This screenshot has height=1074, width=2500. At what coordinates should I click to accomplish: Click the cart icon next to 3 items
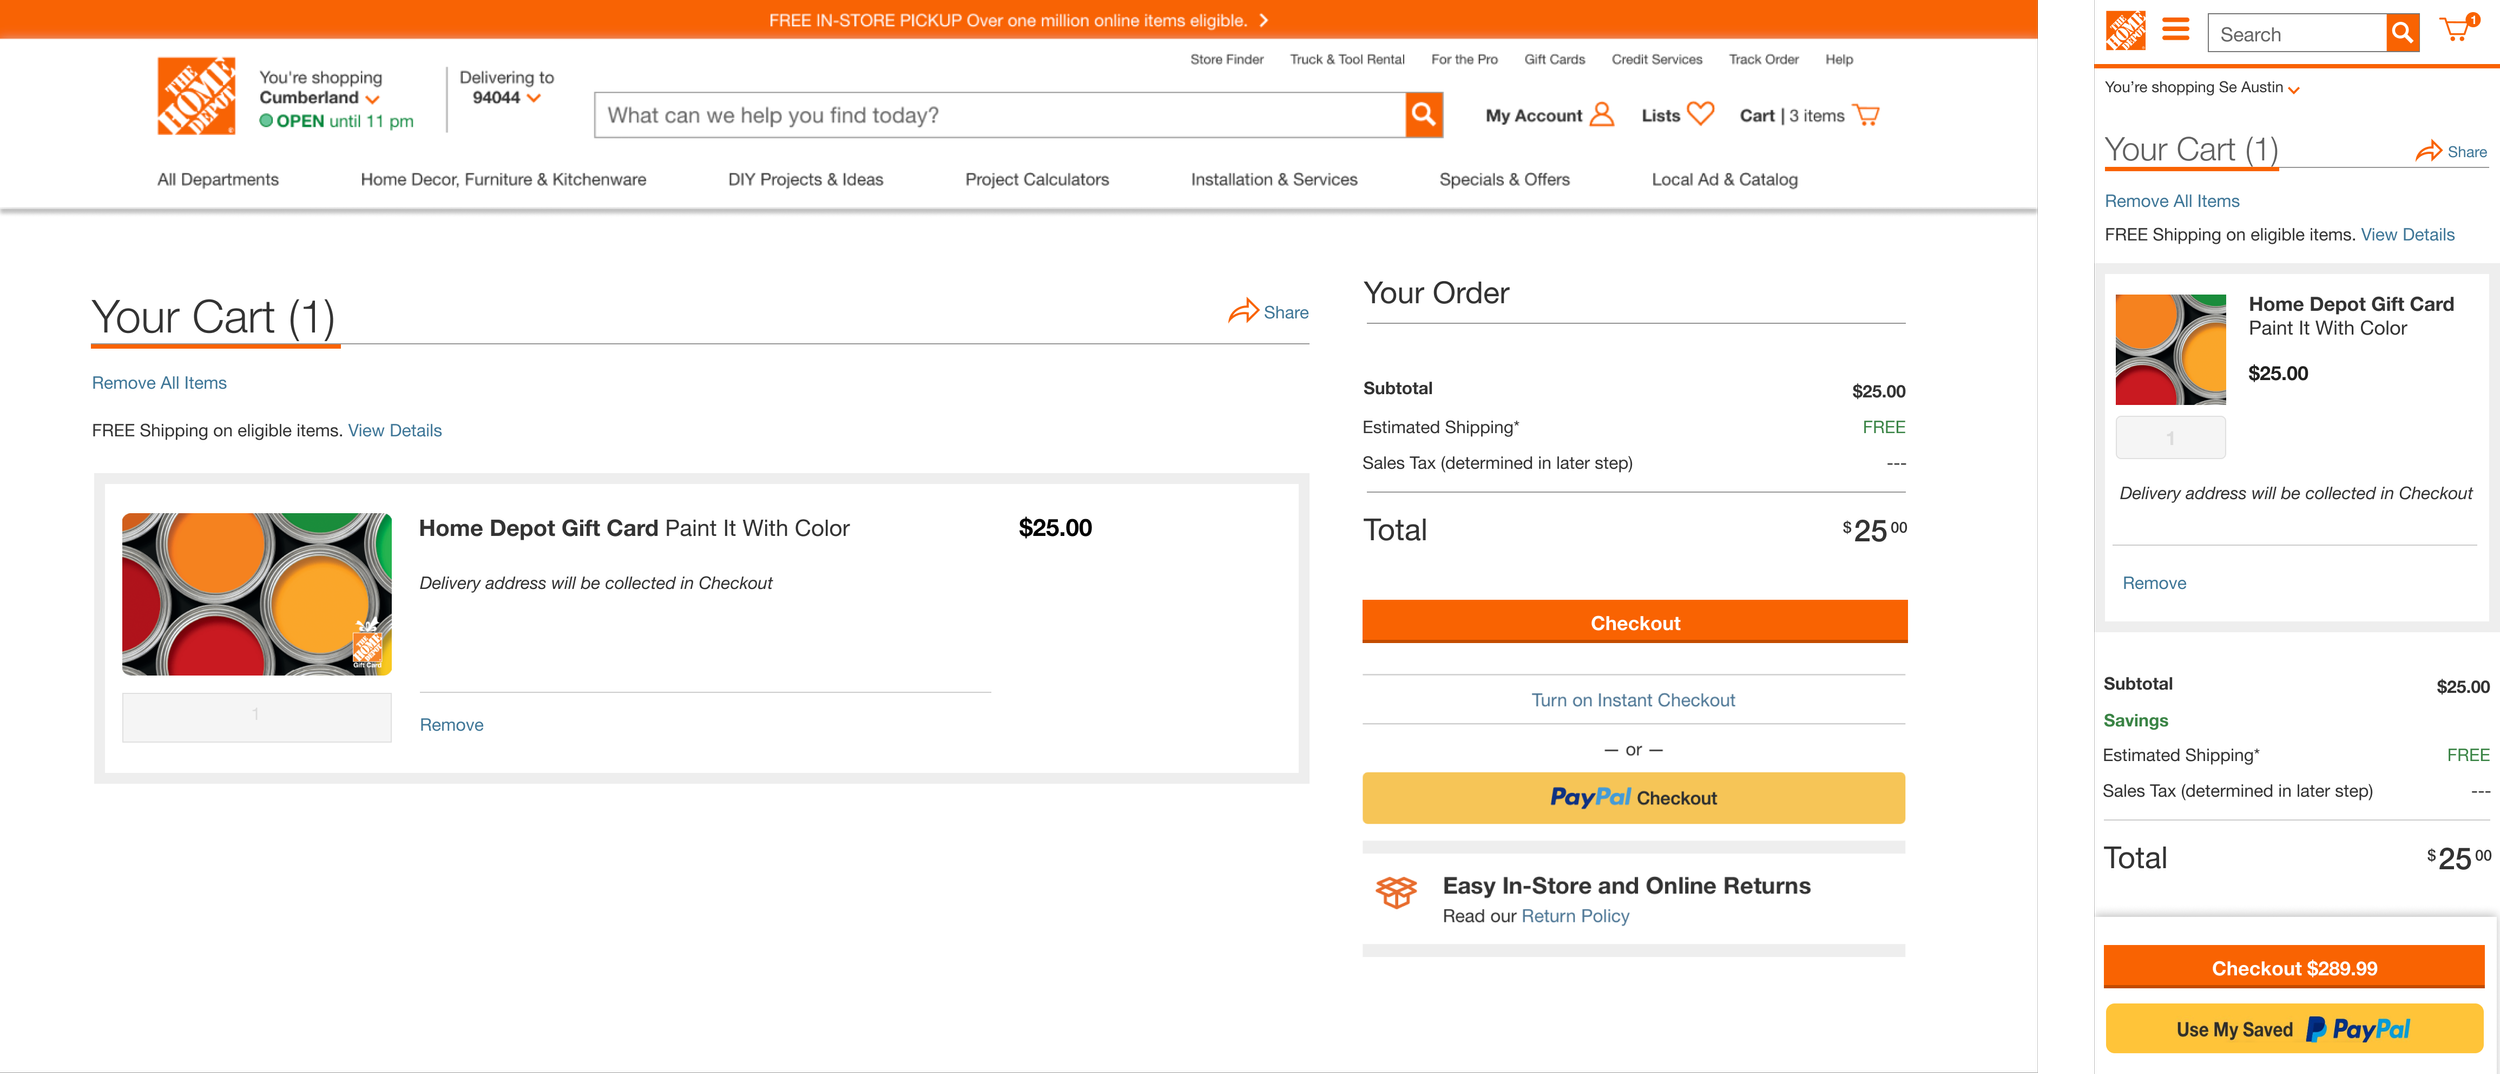1866,114
